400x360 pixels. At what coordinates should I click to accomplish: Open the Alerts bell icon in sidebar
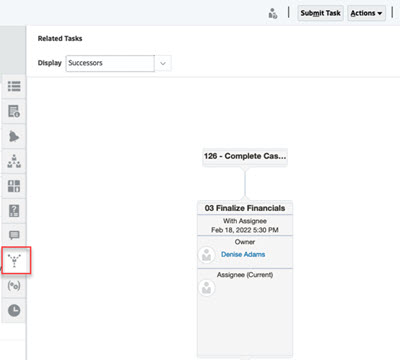14,136
